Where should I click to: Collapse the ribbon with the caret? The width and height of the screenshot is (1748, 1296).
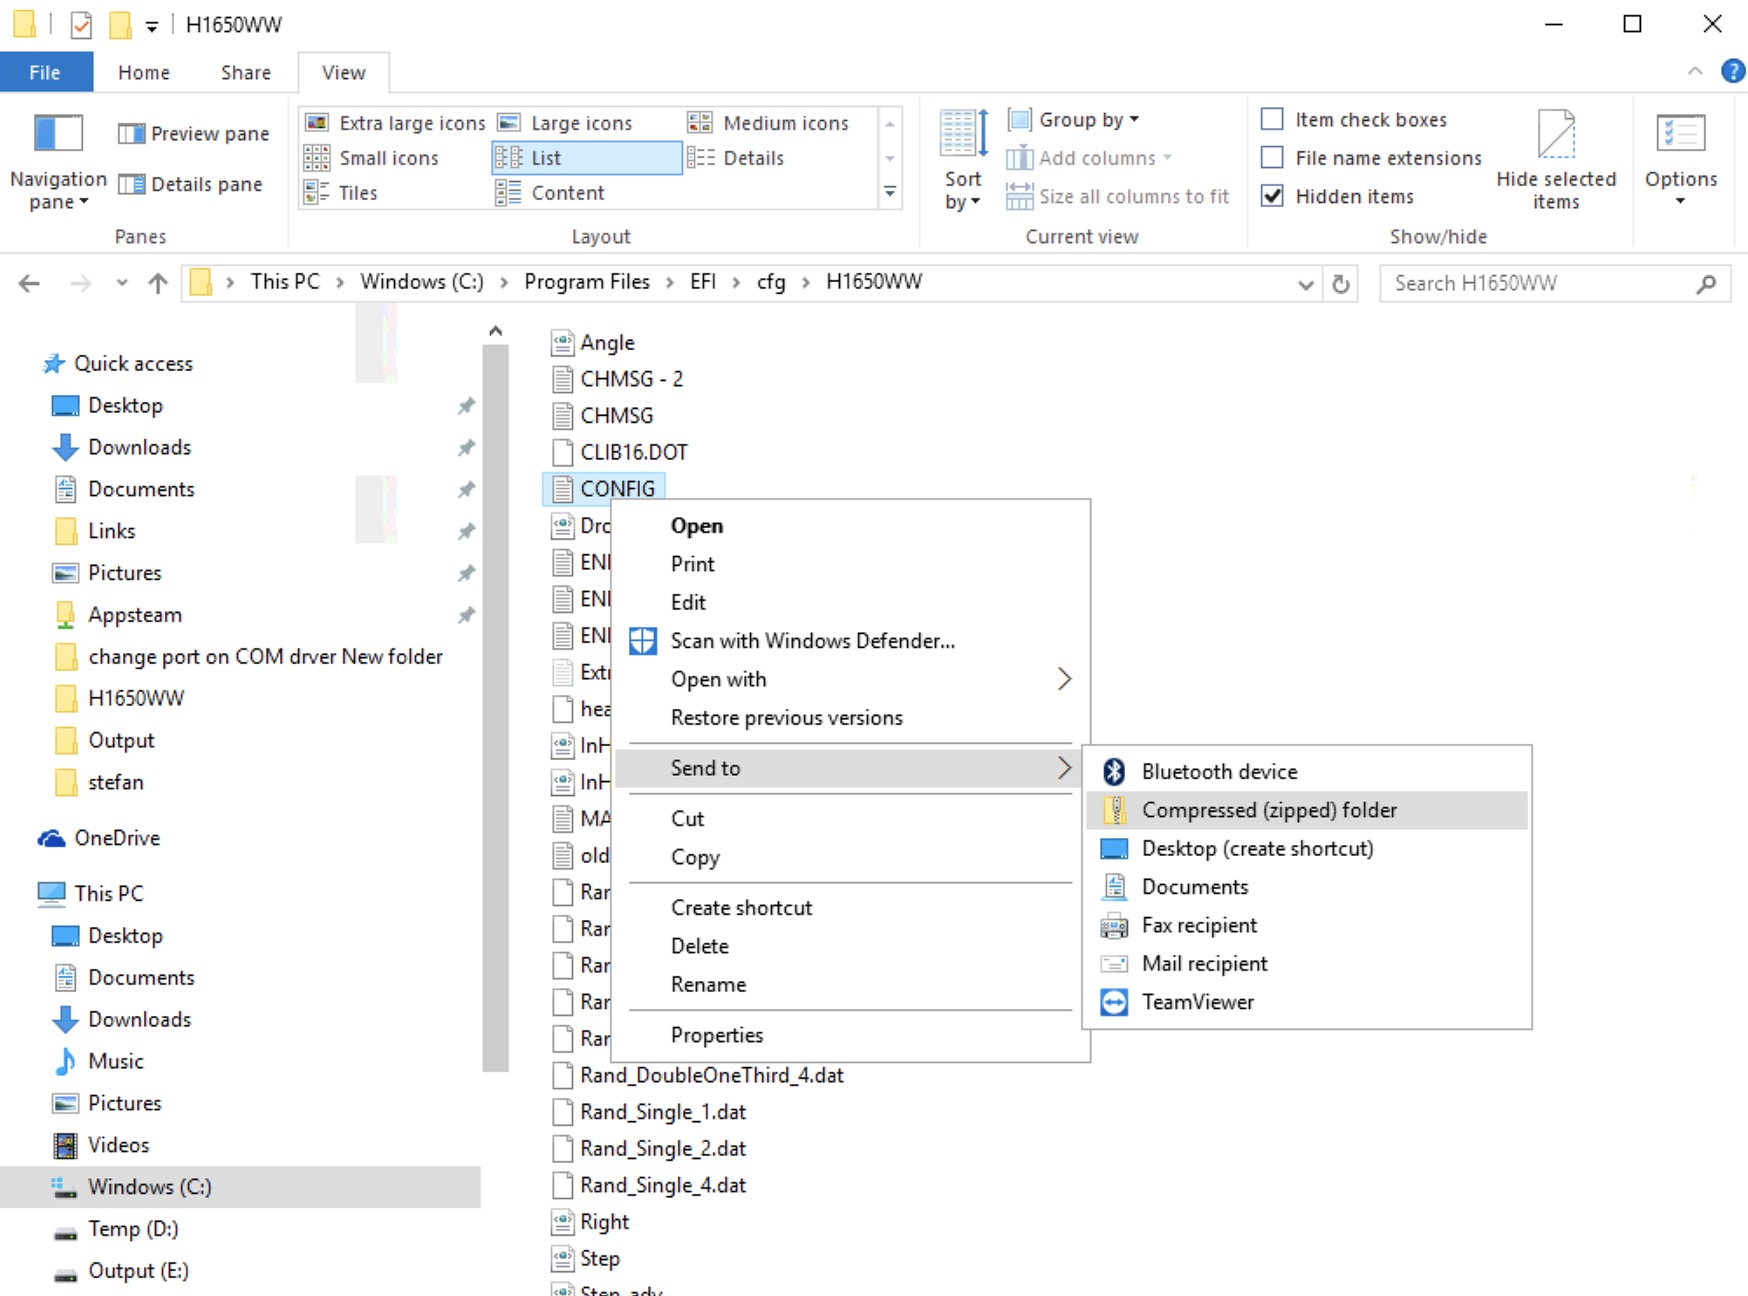(1695, 71)
